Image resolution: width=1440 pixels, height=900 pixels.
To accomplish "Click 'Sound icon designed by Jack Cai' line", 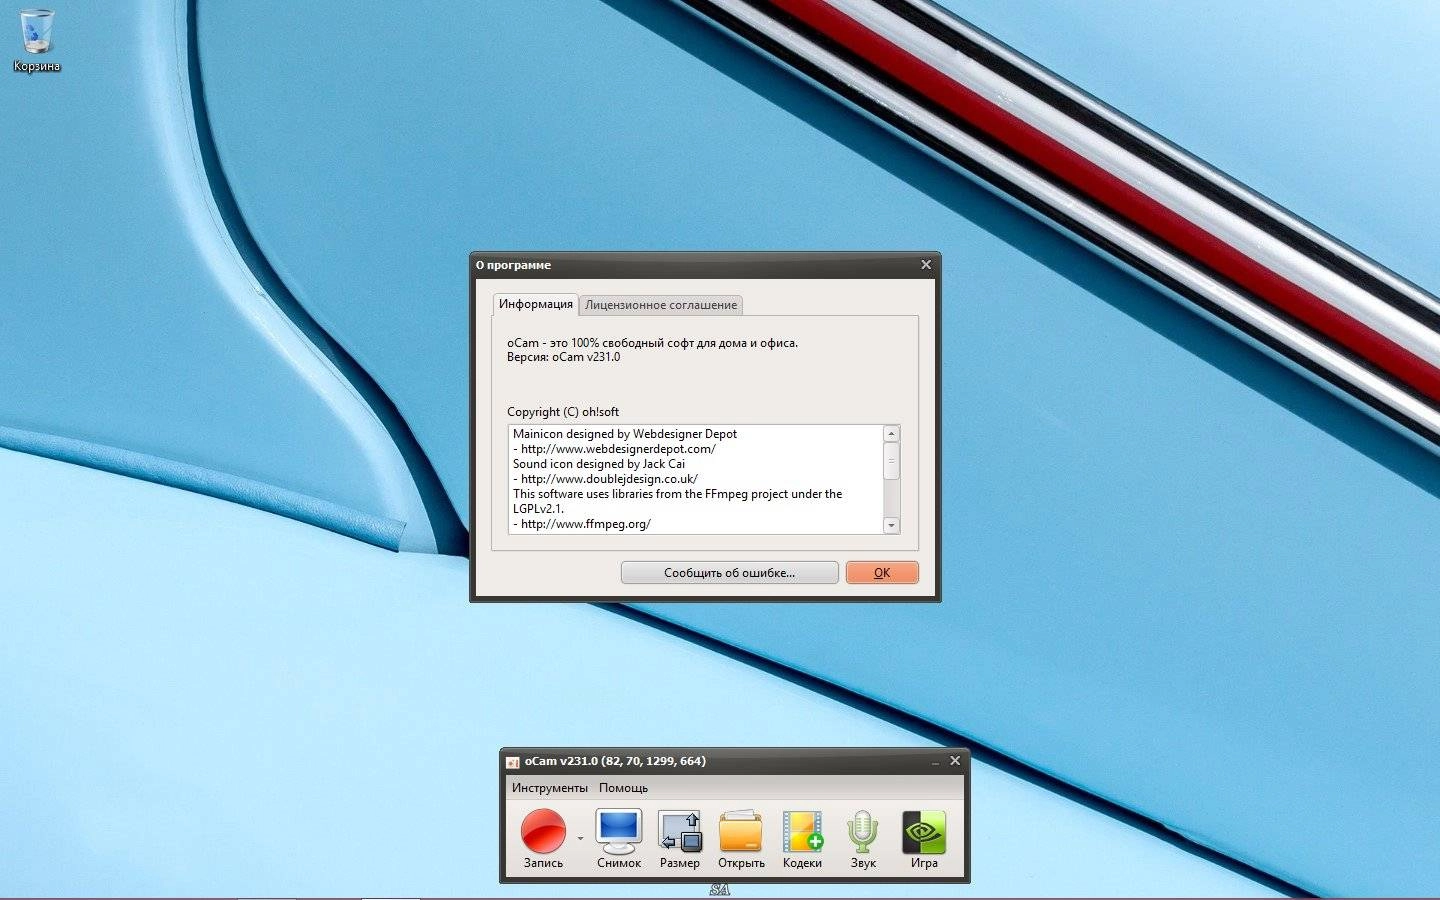I will point(599,464).
